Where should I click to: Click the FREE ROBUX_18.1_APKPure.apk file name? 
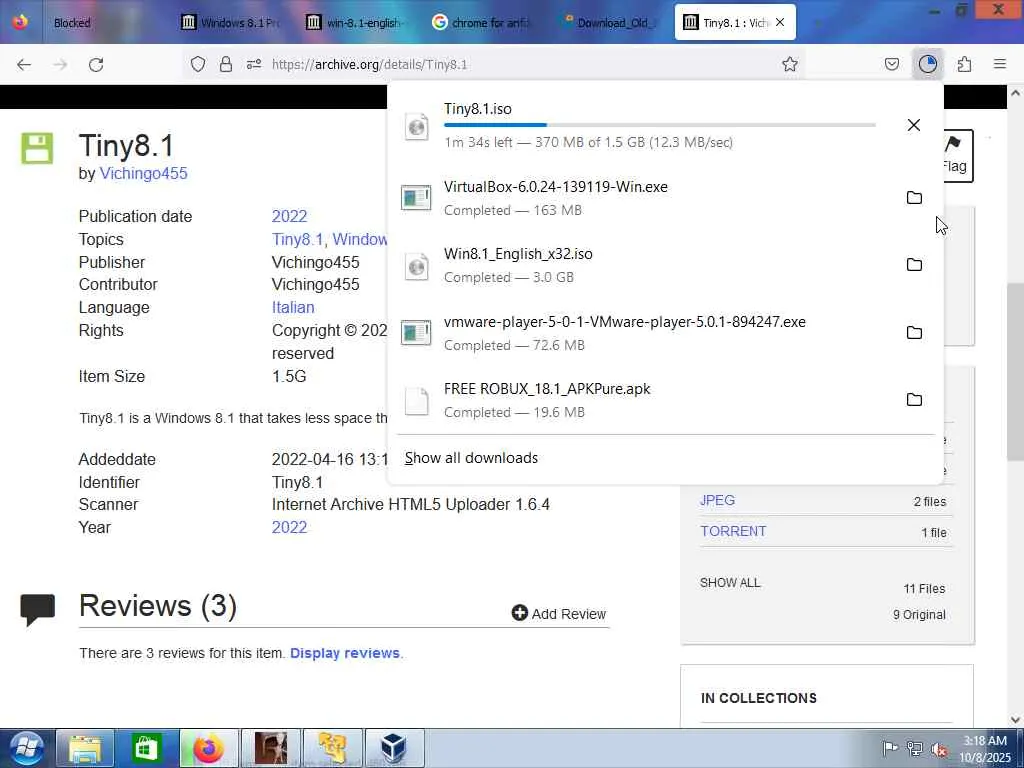[x=547, y=389]
